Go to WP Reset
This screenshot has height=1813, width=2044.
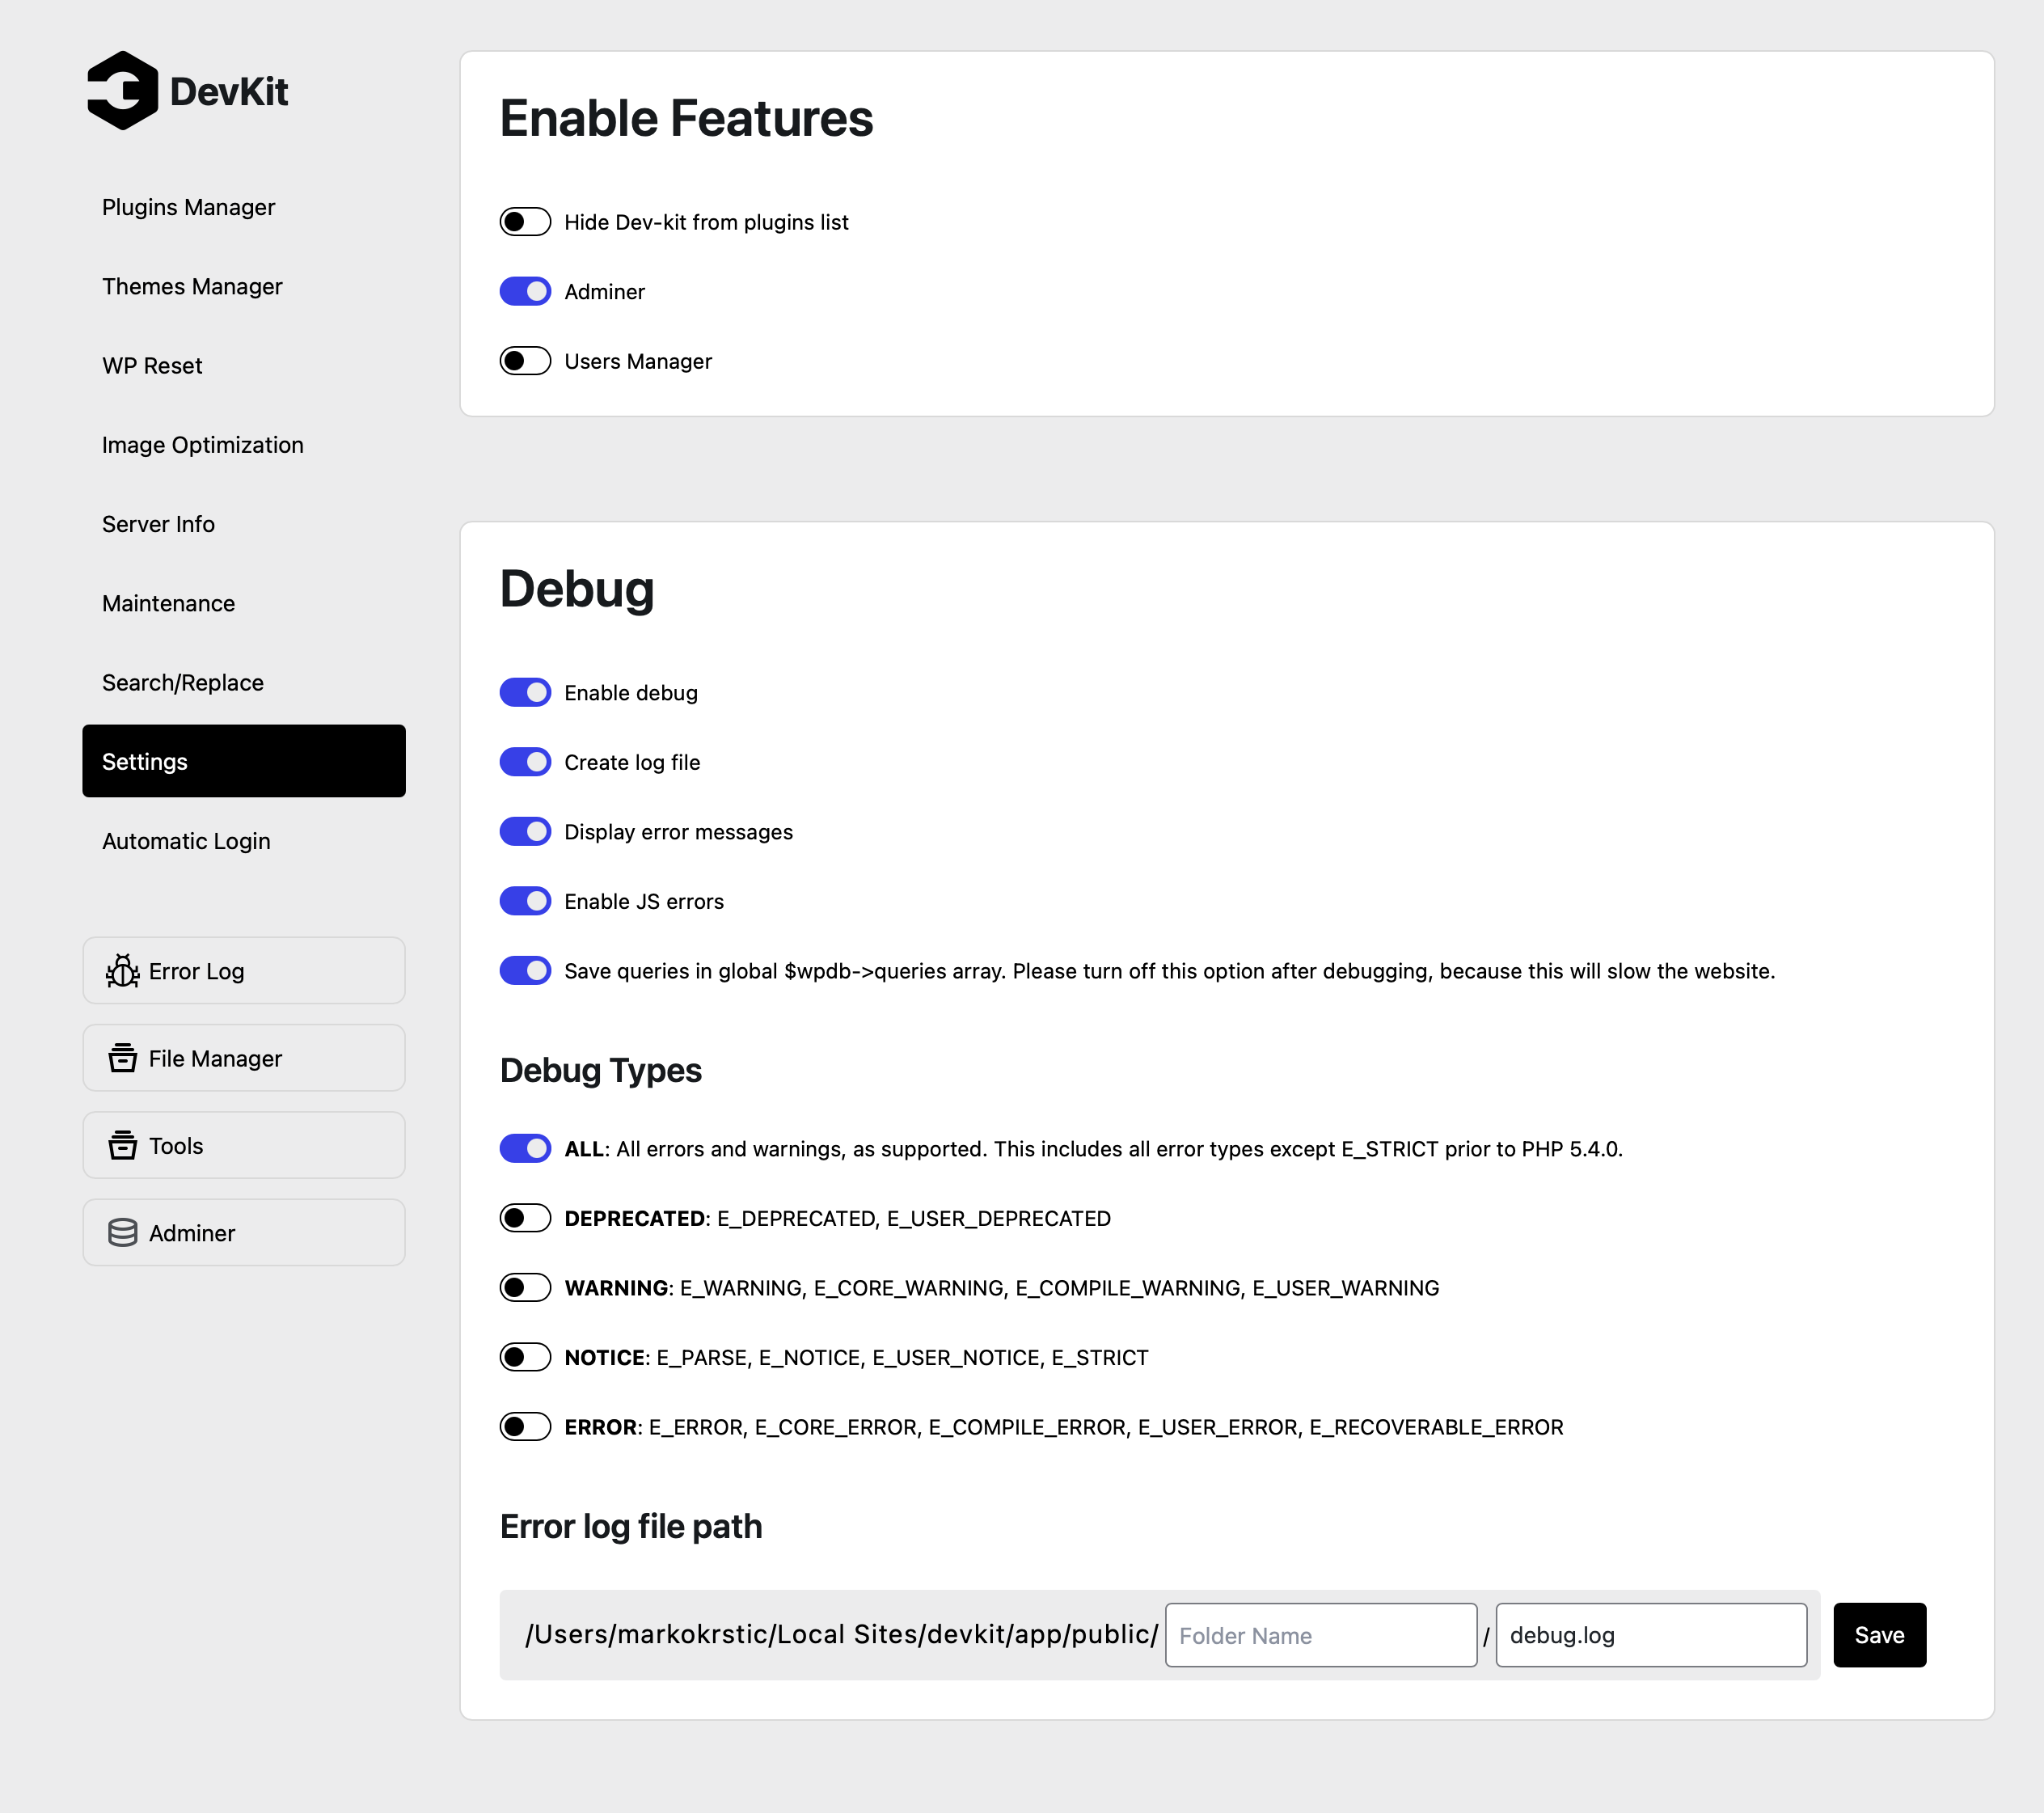point(244,365)
